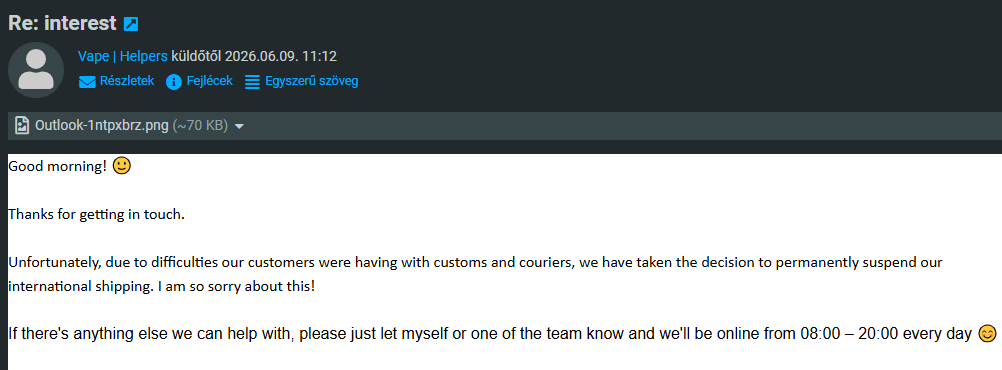Click the image file icon of attachment
The image size is (1002, 370).
(22, 125)
